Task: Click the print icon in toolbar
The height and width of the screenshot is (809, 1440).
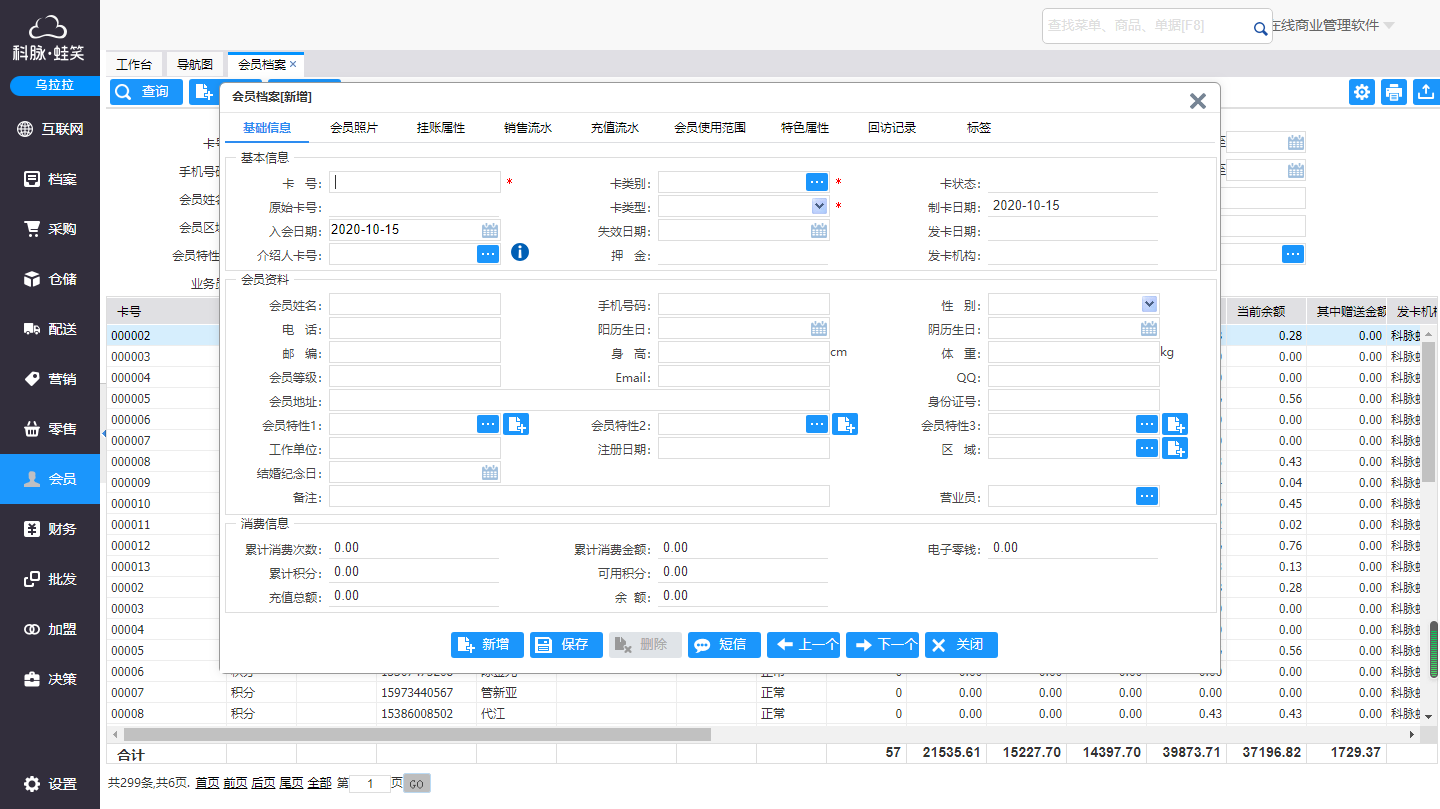Action: click(x=1394, y=92)
